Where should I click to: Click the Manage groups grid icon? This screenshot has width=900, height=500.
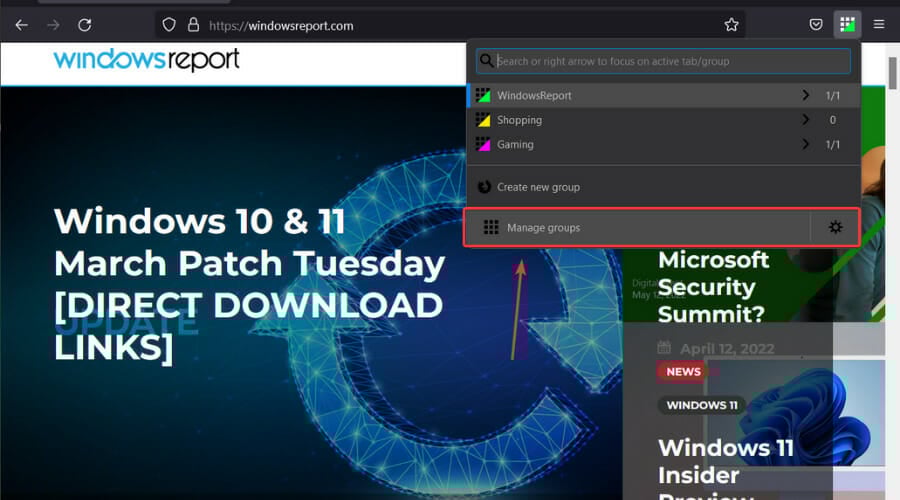(x=491, y=227)
